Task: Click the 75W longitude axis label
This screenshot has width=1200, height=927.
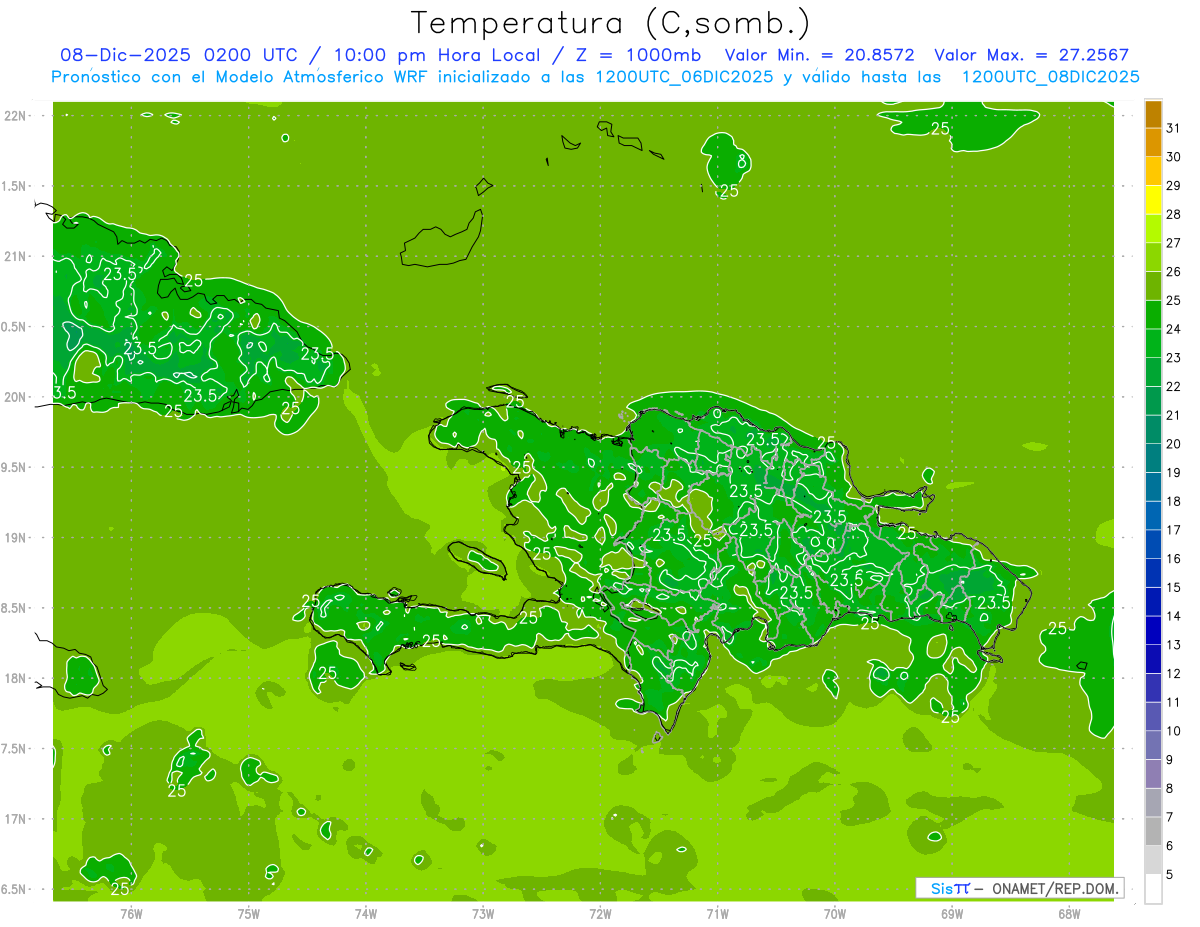Action: (249, 913)
